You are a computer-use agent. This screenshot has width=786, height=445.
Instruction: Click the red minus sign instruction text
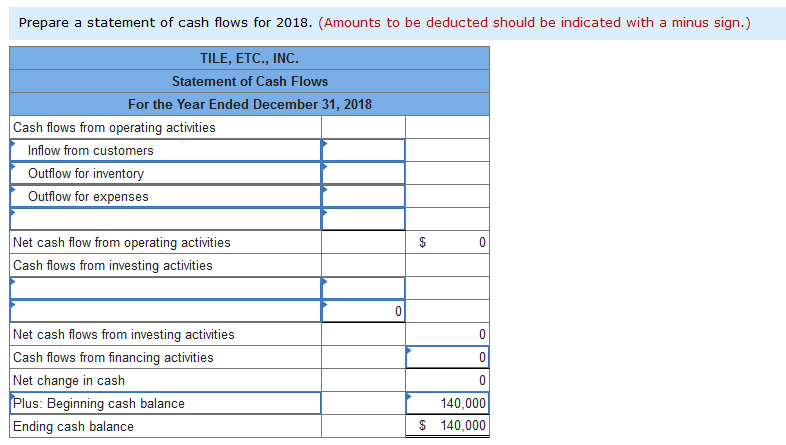pyautogui.click(x=534, y=23)
